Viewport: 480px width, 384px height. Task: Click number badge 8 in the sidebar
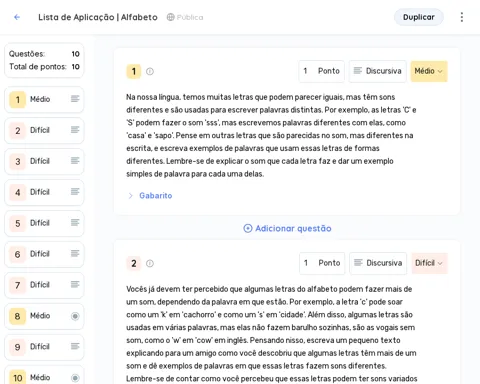tap(18, 316)
